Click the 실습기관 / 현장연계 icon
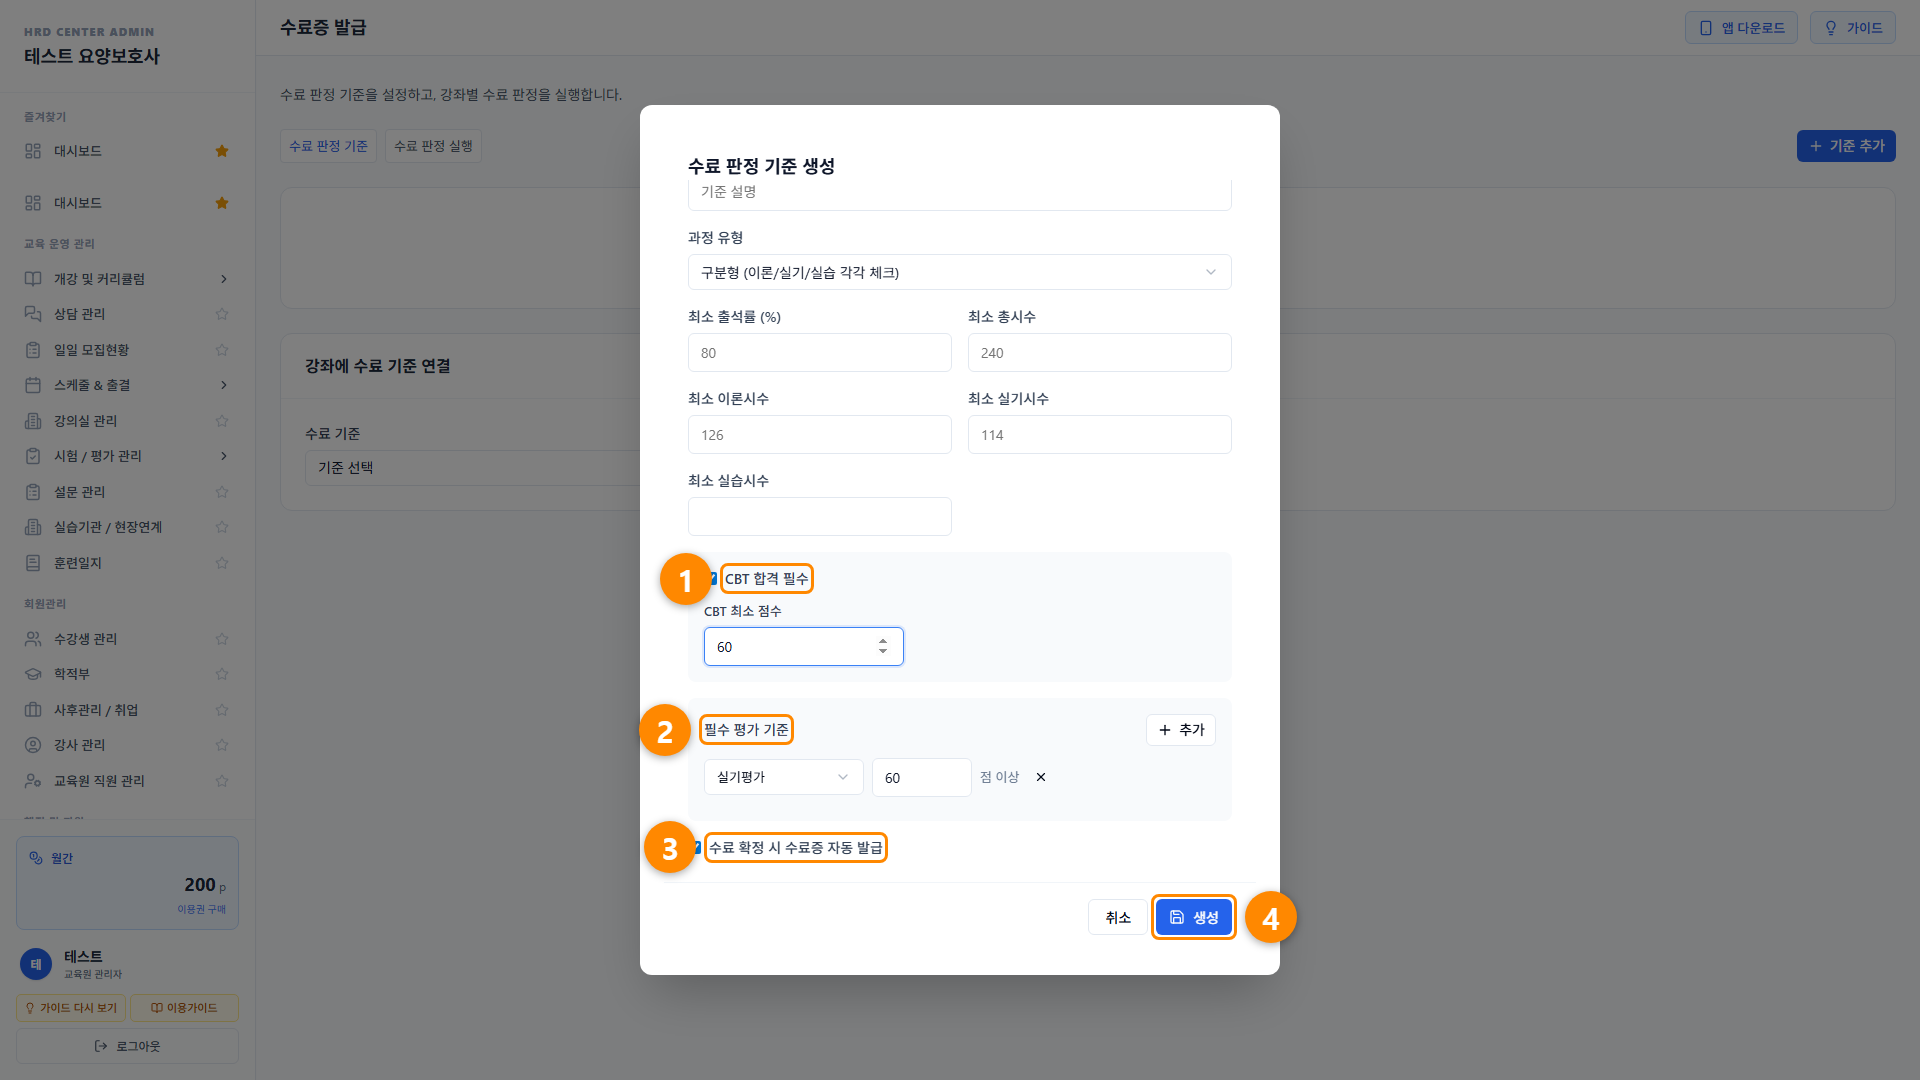 (x=33, y=527)
